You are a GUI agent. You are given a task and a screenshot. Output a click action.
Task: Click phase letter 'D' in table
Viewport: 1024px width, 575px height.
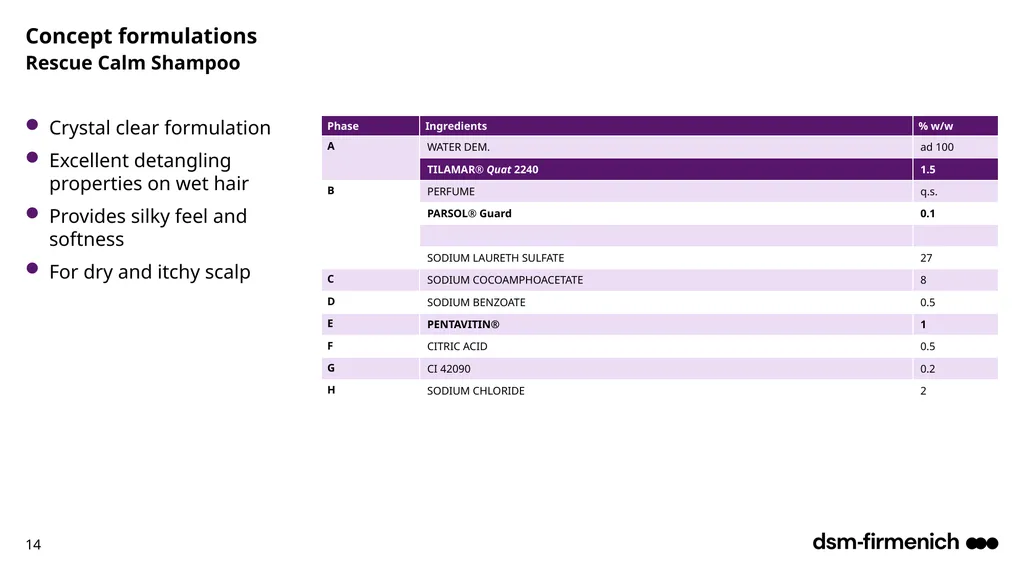point(330,301)
